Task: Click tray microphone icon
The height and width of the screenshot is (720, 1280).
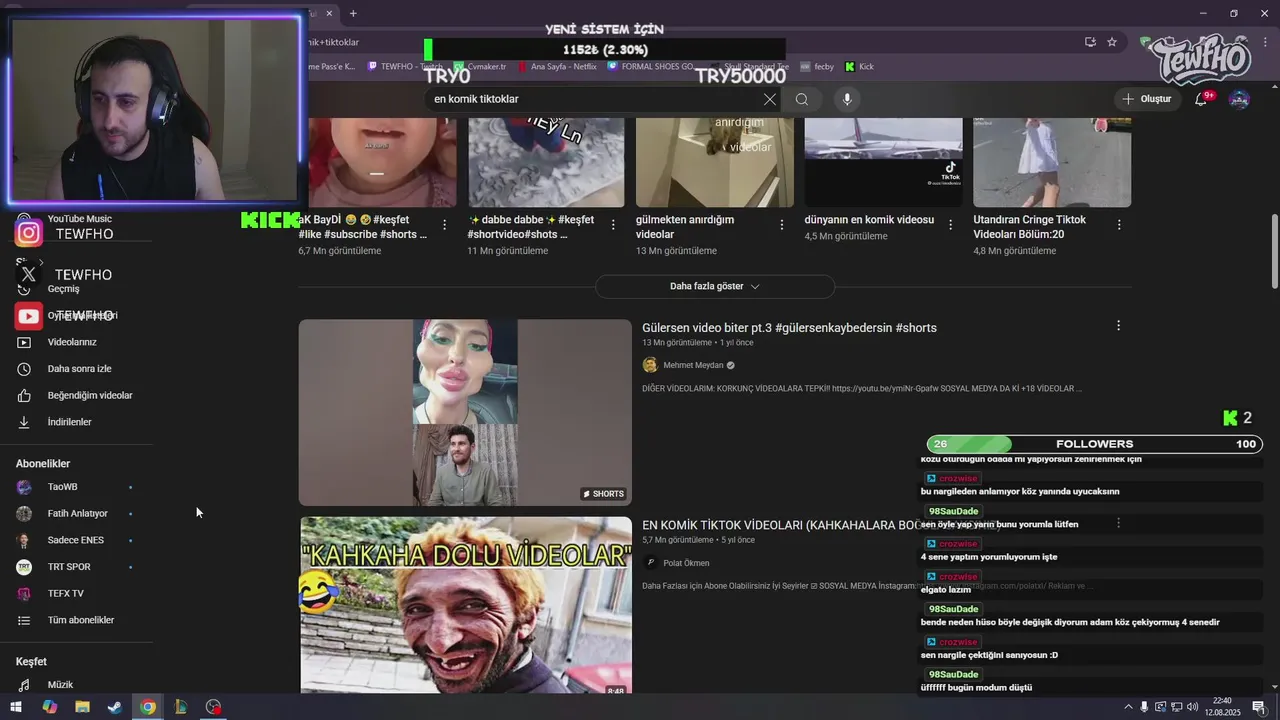Action: click(1145, 707)
